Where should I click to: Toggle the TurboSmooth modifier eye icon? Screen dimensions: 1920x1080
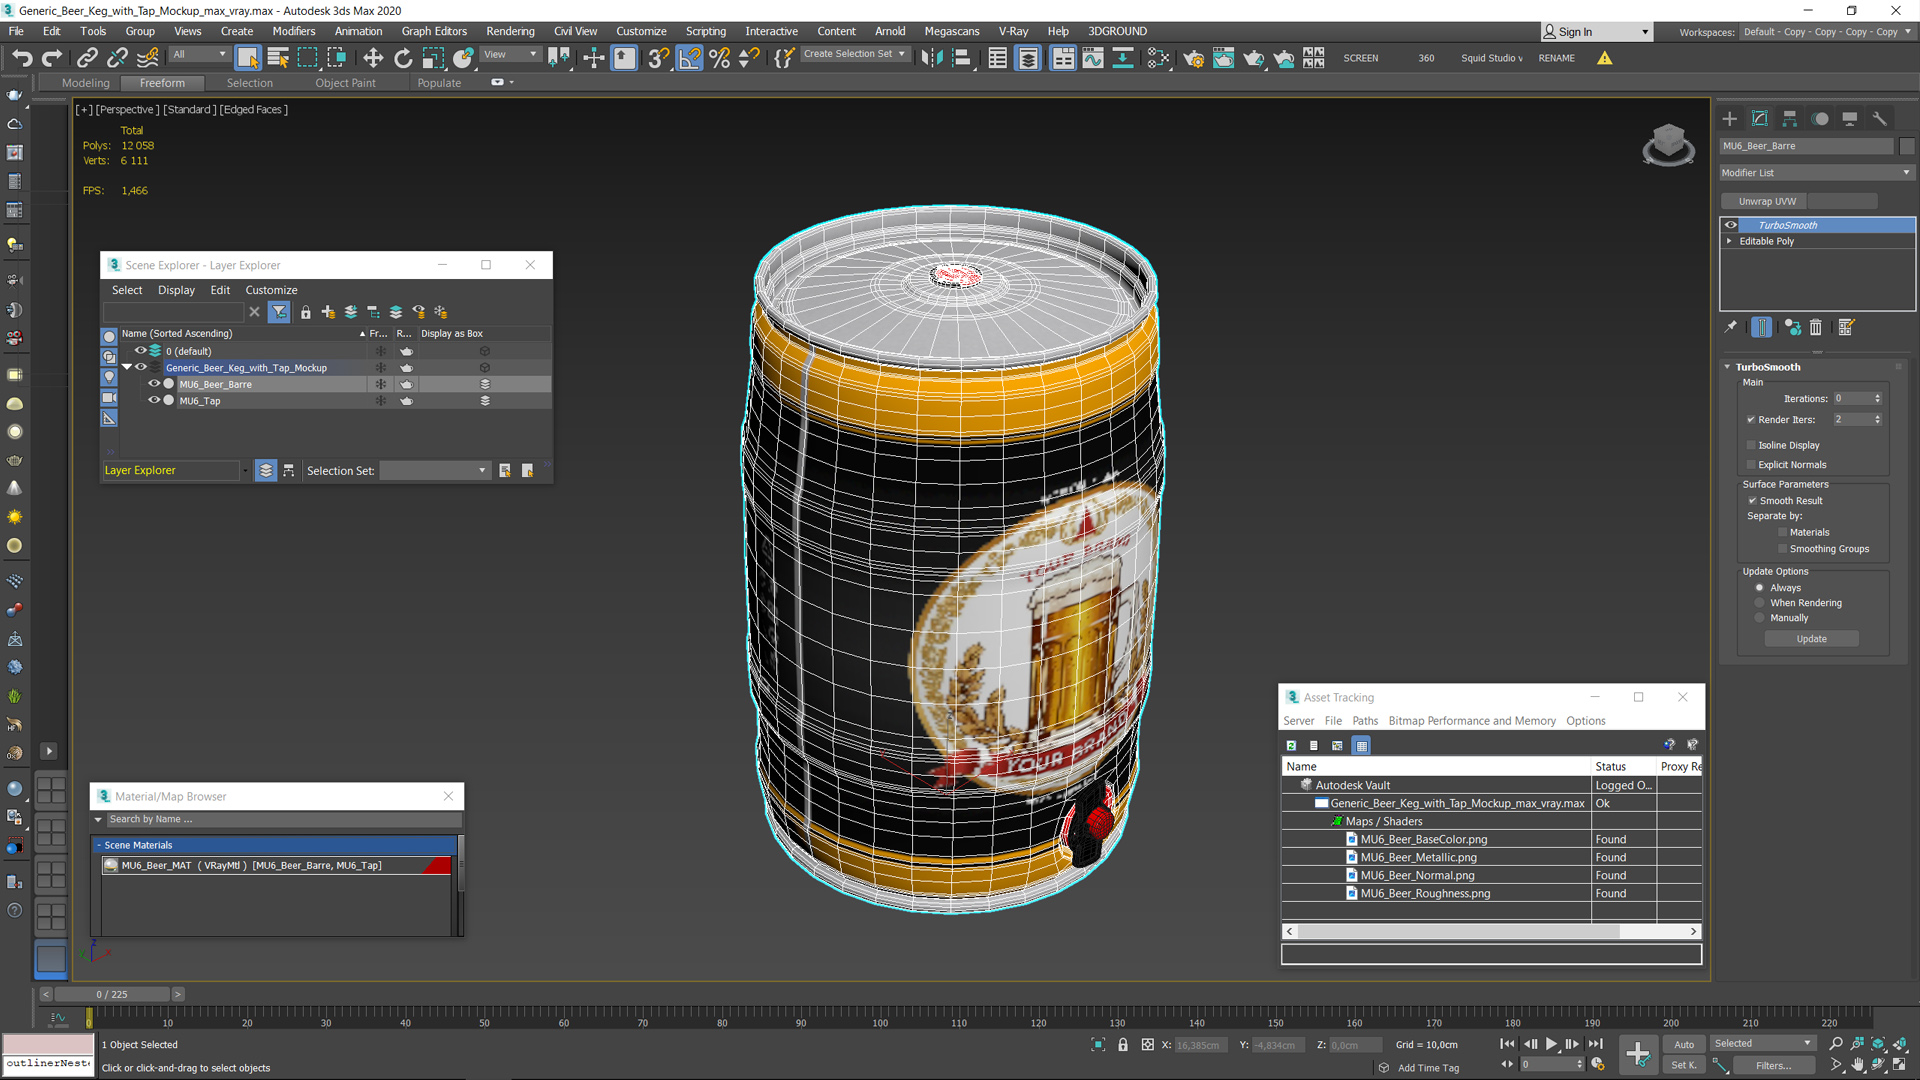[x=1731, y=225]
